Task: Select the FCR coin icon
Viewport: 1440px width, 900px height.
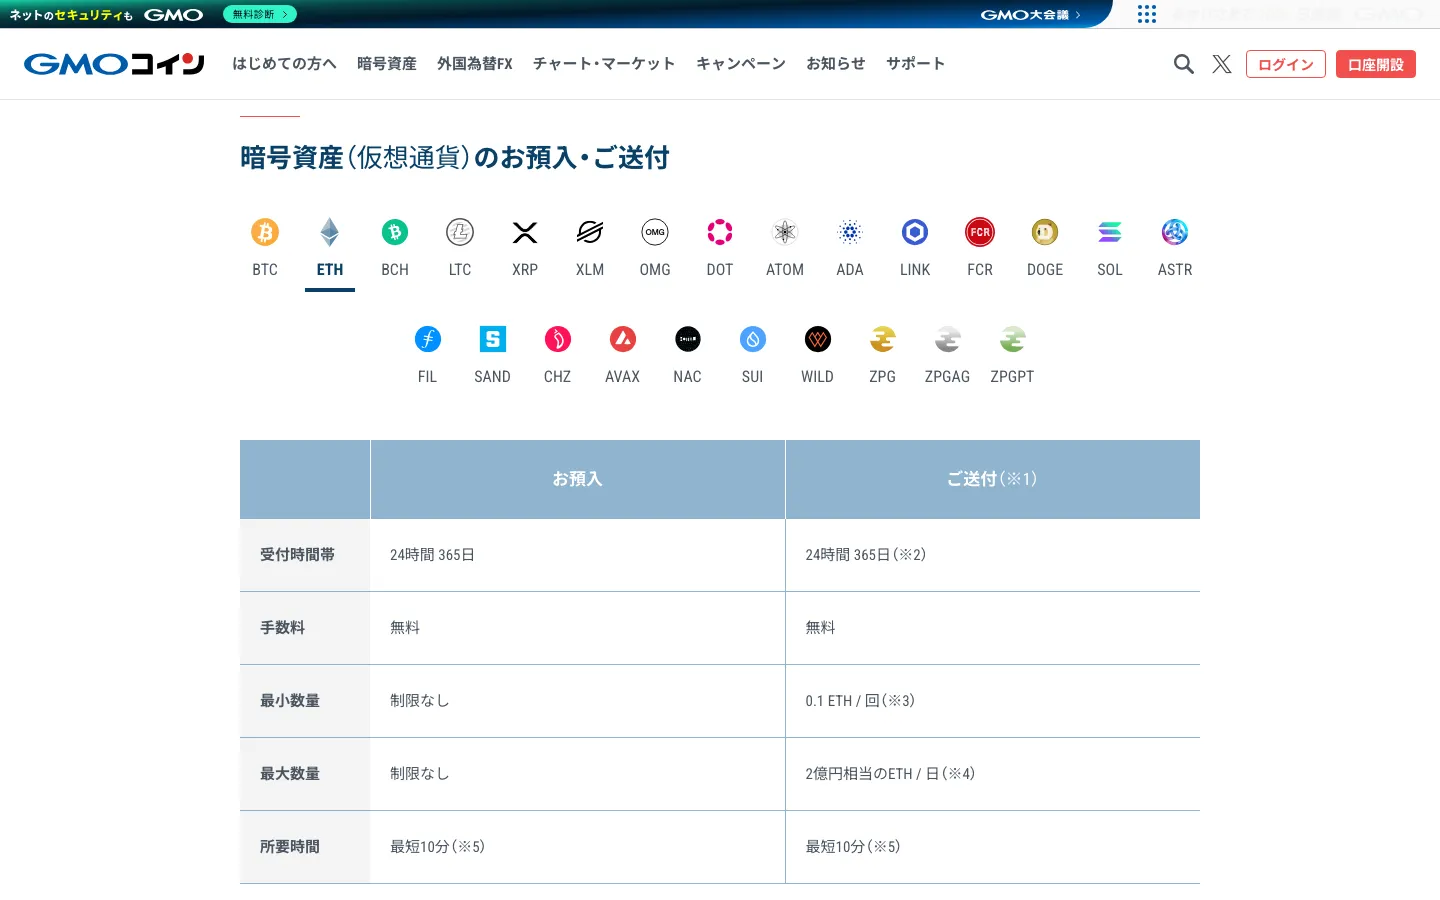Action: pos(980,232)
